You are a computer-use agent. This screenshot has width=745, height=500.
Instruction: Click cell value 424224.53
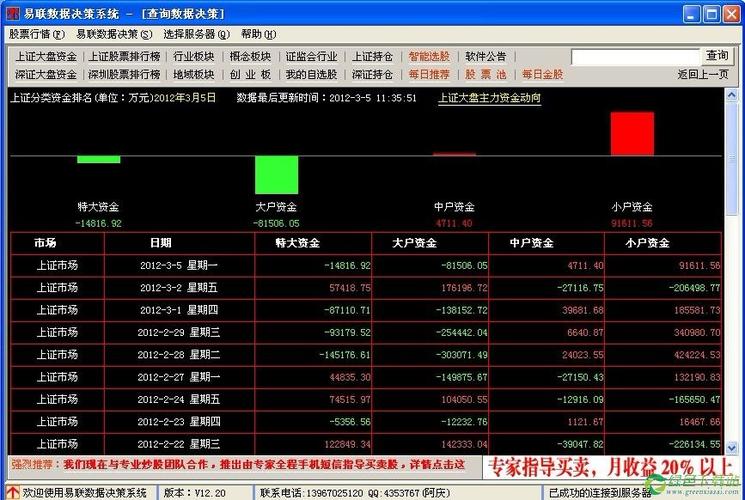click(x=697, y=355)
